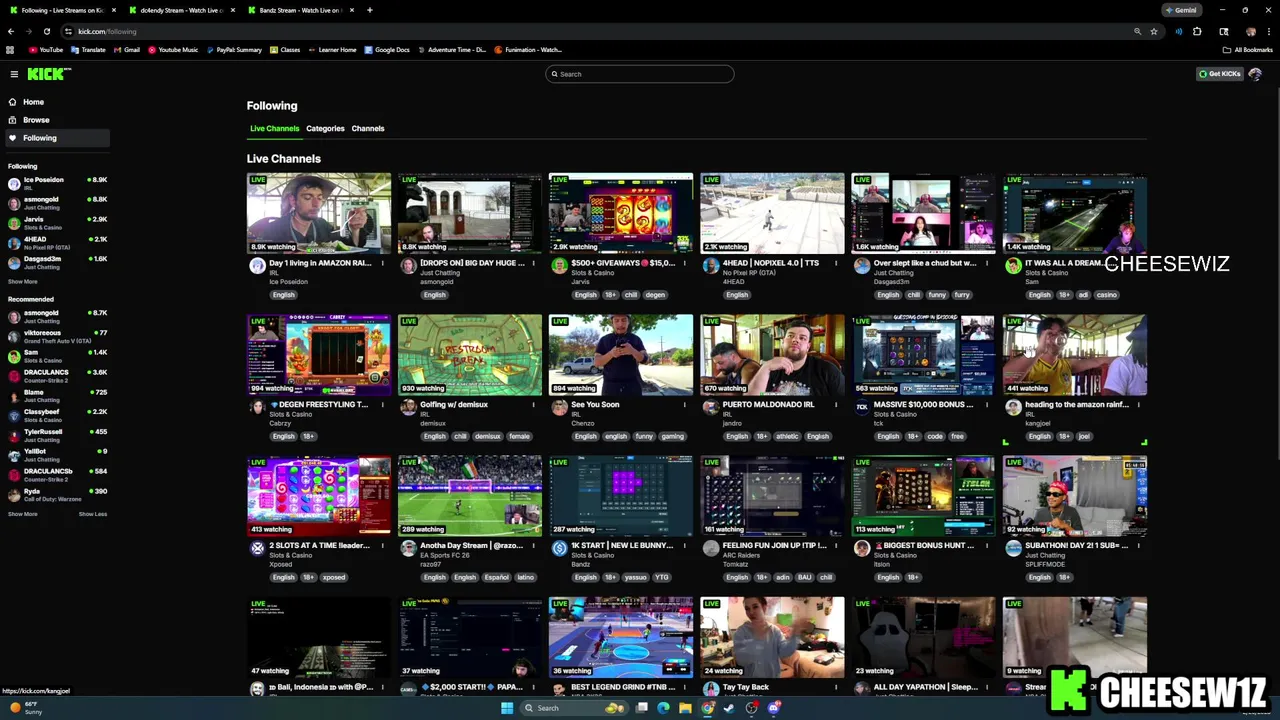Open Golfing w/ demisux stream thumbnail

470,355
